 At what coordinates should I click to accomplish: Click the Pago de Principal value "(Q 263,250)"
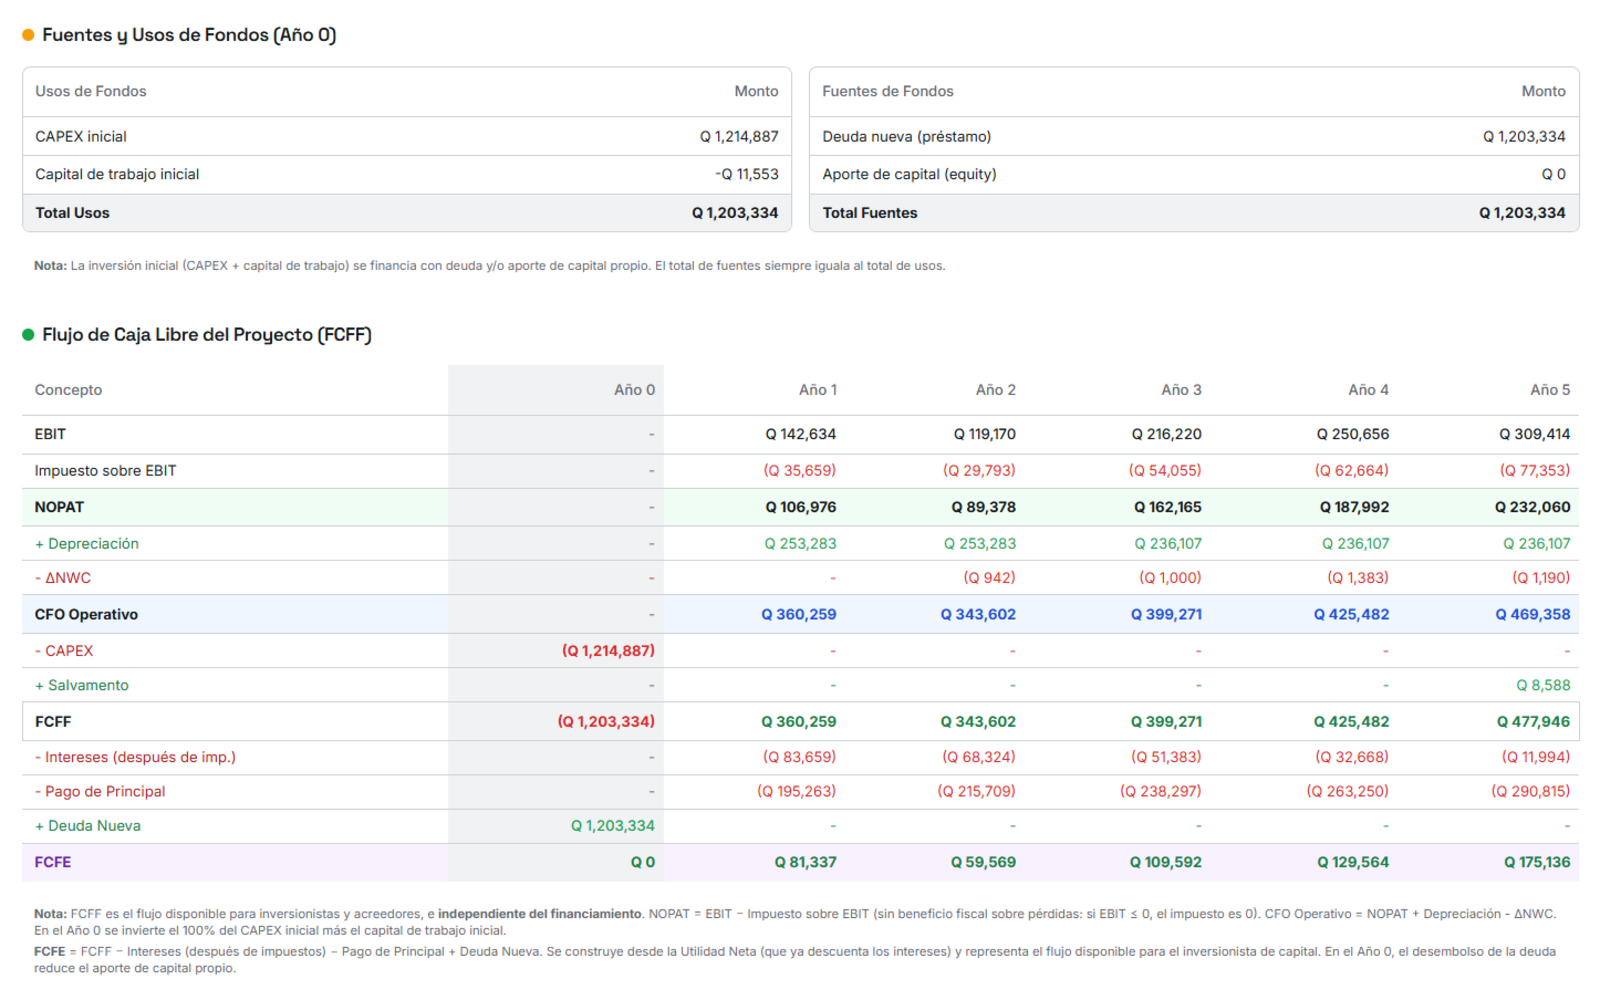tap(1348, 791)
